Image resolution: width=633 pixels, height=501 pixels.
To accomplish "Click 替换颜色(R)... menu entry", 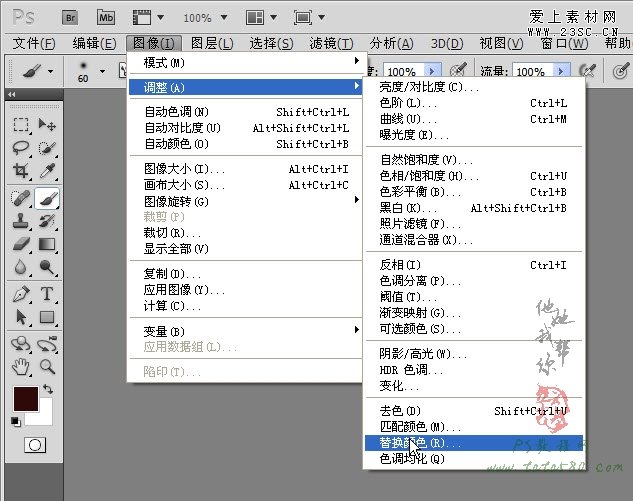I will tap(421, 442).
